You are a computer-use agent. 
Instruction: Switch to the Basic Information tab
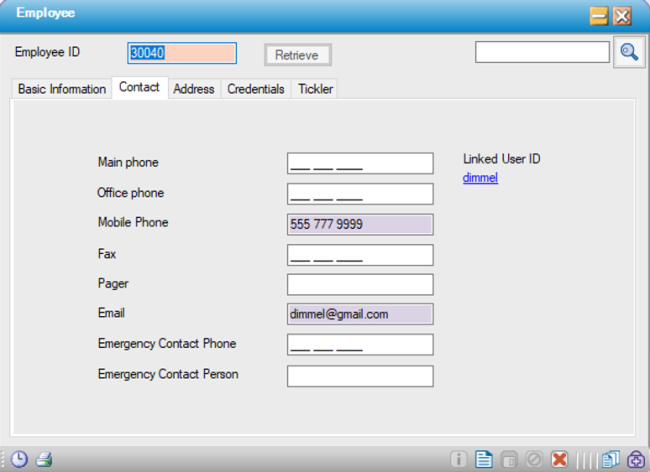[x=62, y=89]
